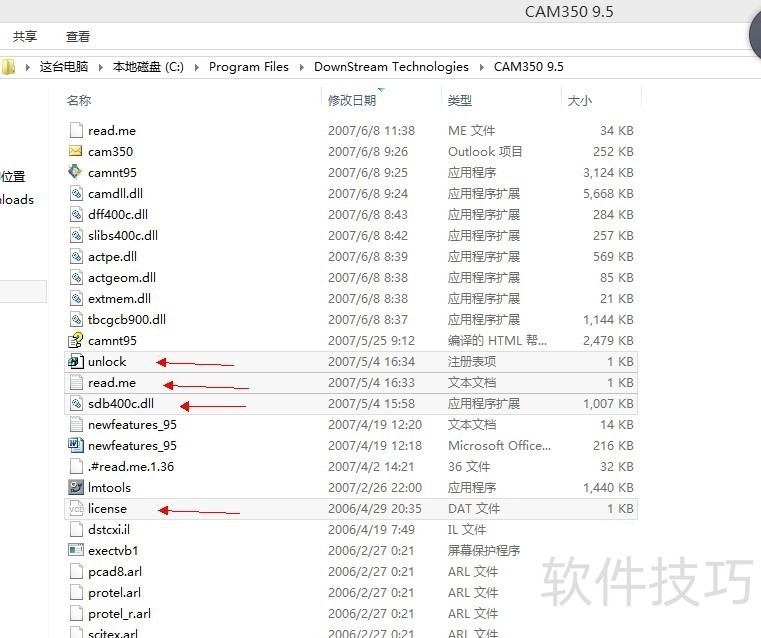Select the cam350 Outlook item icon
Viewport: 761px width, 638px height.
(x=76, y=151)
